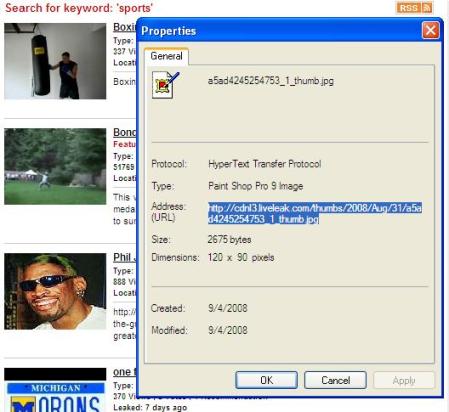
Task: Open the Michigan license plate thumbnail
Action: (55, 390)
